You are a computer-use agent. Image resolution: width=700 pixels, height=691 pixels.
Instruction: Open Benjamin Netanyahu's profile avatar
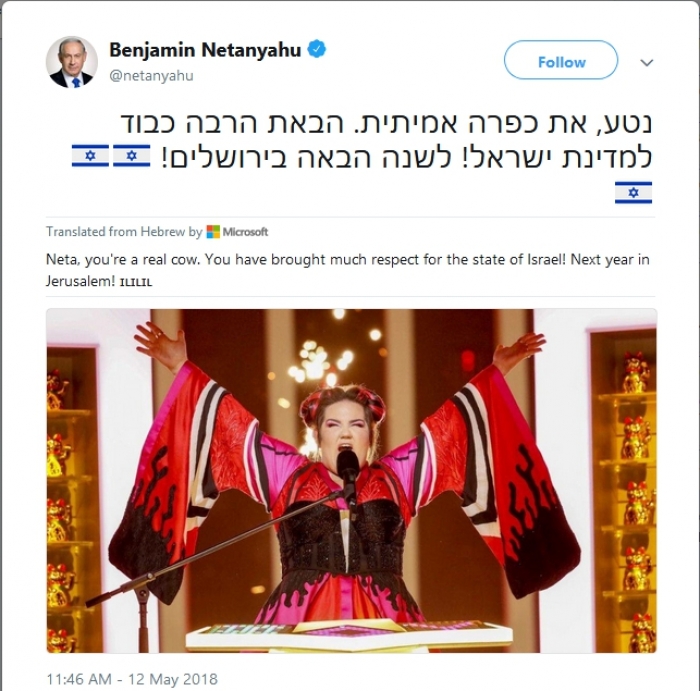[x=71, y=62]
